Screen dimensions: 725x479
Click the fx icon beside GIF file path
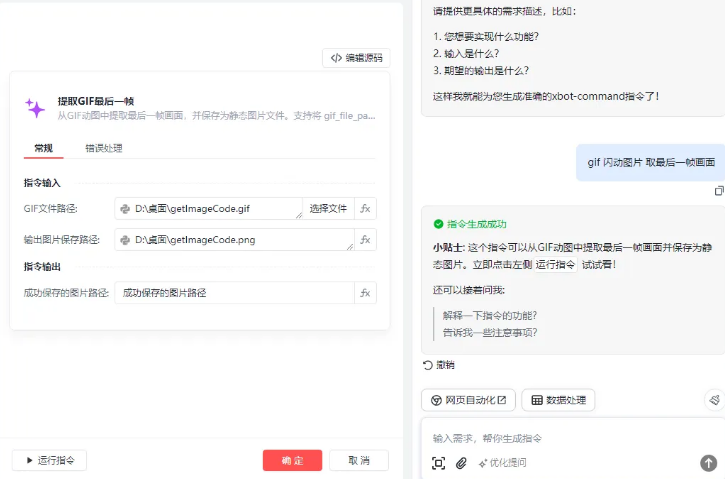coord(365,209)
